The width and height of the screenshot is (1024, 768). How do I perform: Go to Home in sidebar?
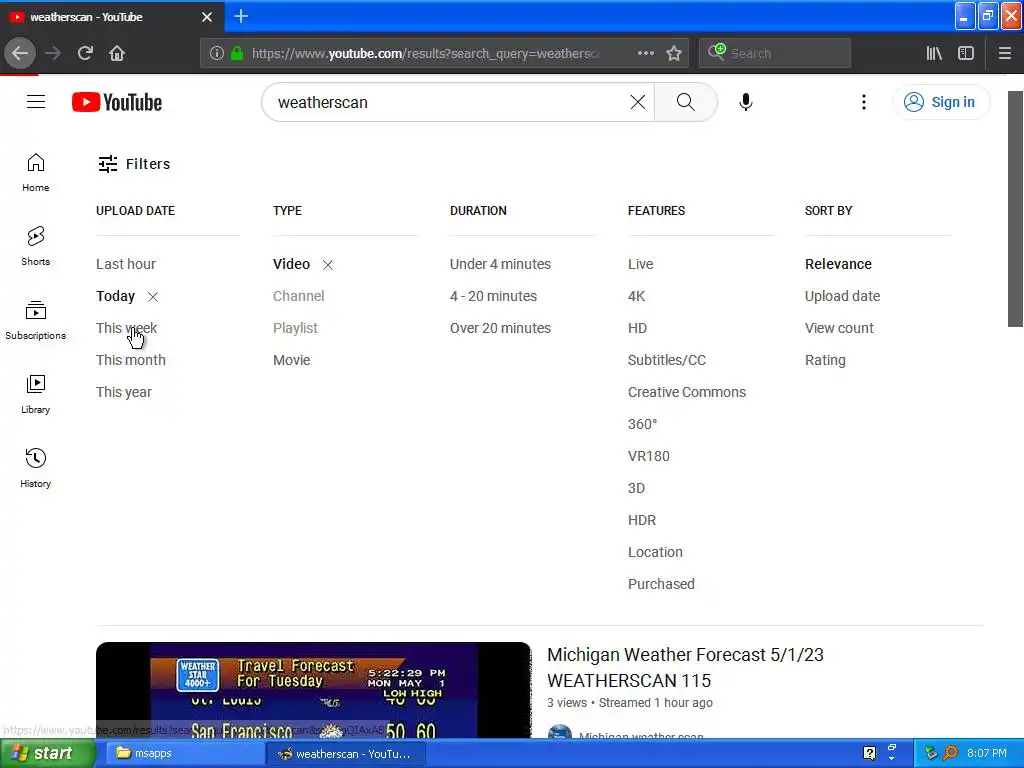pyautogui.click(x=35, y=172)
